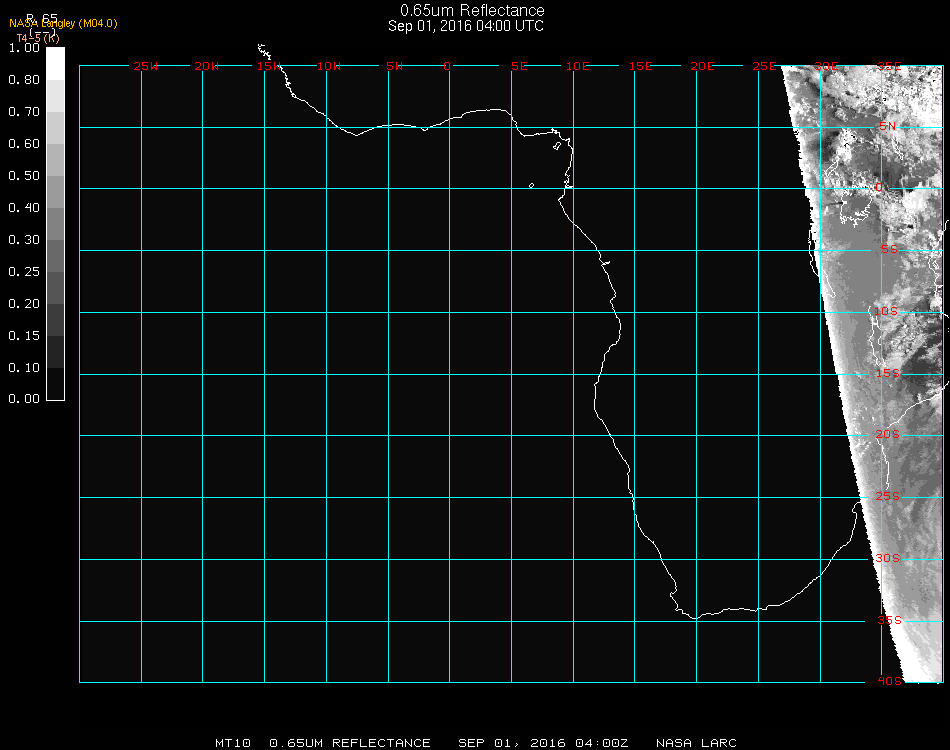Select the 15S latitude label
The height and width of the screenshot is (750, 950).
pyautogui.click(x=887, y=373)
